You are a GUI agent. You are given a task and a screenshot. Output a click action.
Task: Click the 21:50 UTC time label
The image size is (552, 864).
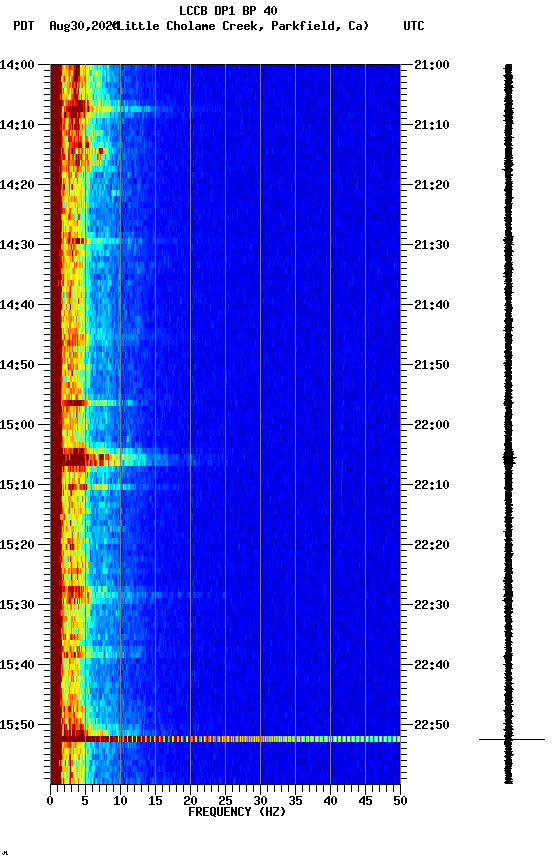(x=432, y=365)
